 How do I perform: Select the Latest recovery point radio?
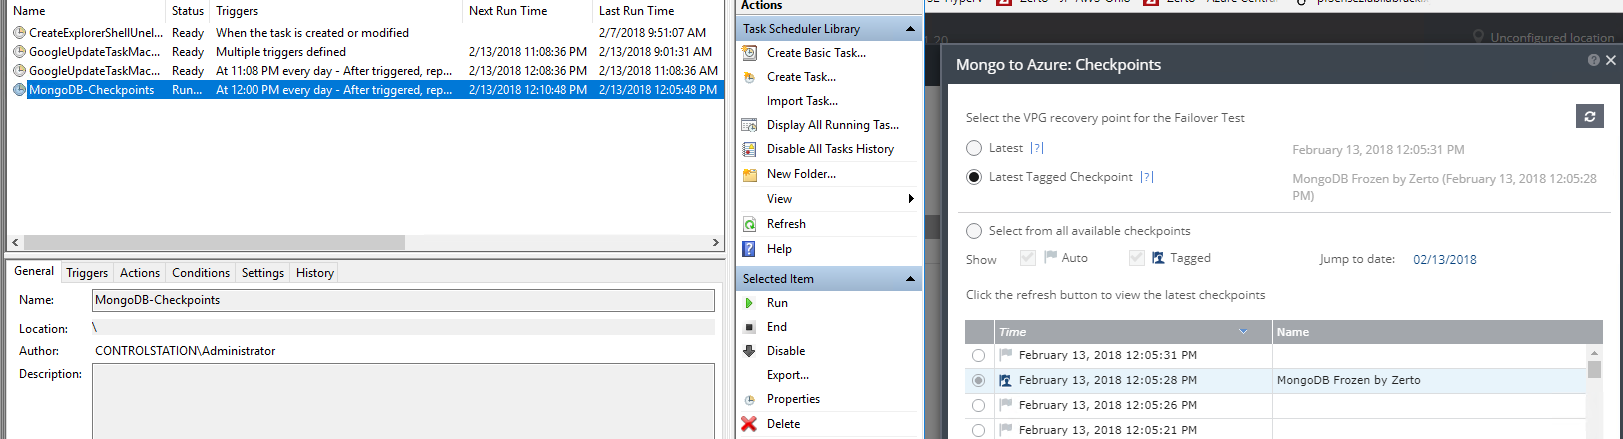pyautogui.click(x=974, y=148)
